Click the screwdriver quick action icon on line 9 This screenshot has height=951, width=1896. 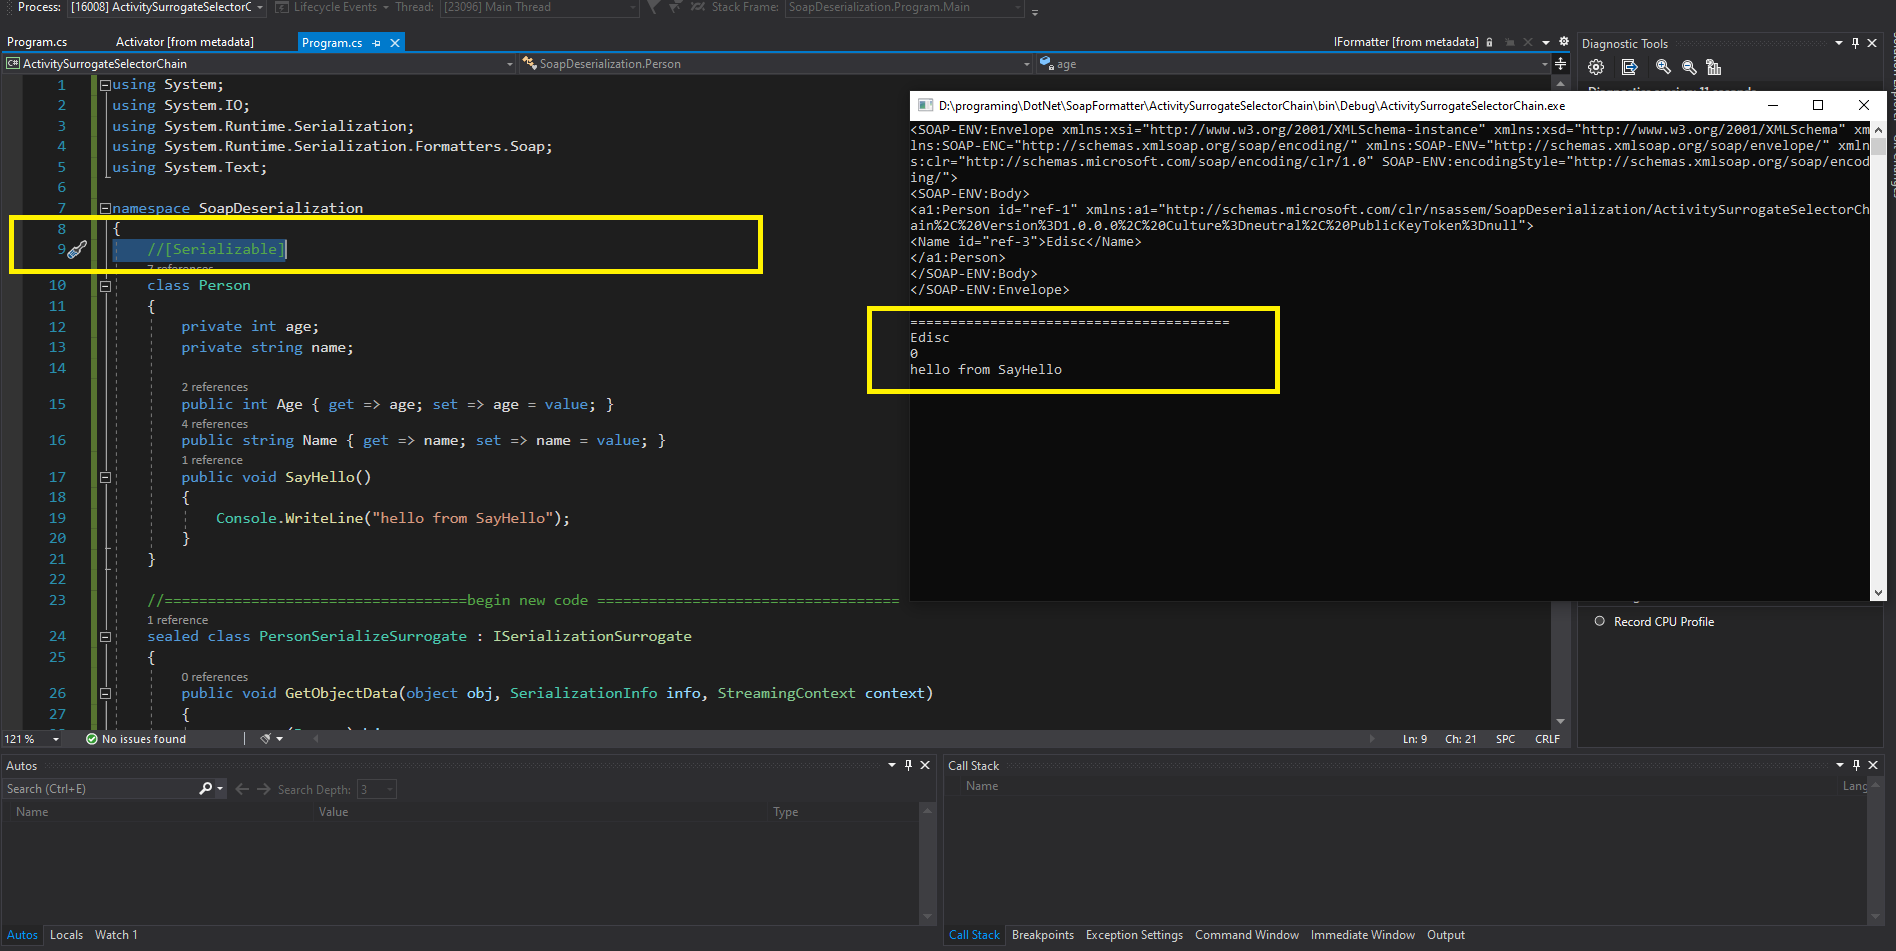pos(77,249)
